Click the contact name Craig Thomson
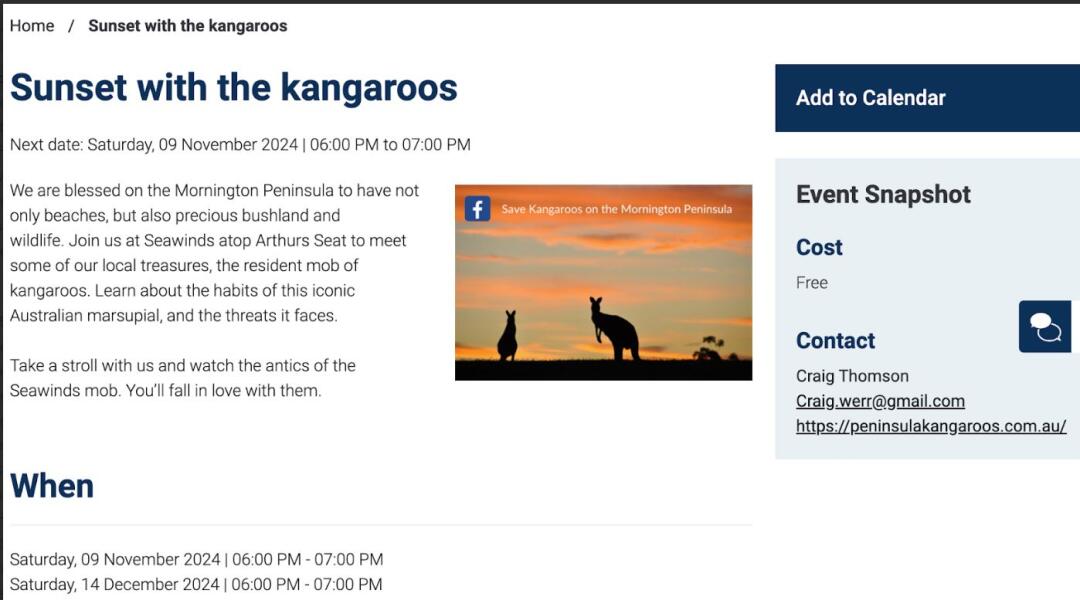Image resolution: width=1080 pixels, height=600 pixels. click(x=852, y=376)
